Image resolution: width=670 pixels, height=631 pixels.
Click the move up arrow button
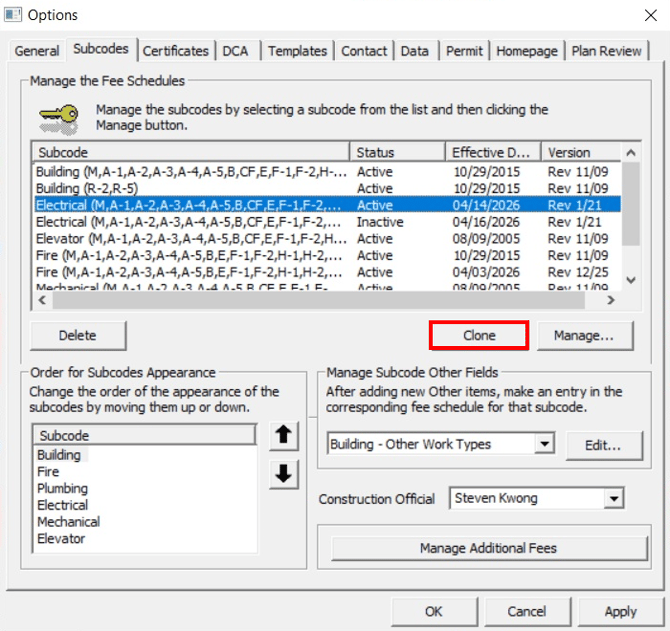coord(285,436)
